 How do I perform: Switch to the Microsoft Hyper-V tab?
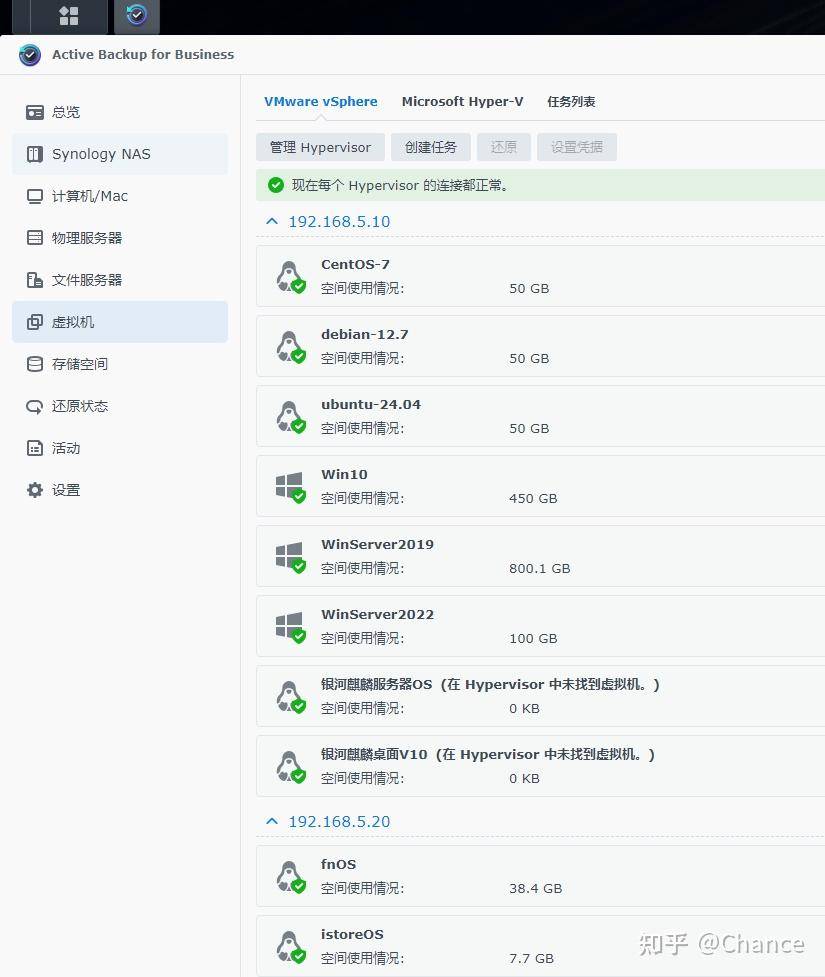(x=462, y=102)
